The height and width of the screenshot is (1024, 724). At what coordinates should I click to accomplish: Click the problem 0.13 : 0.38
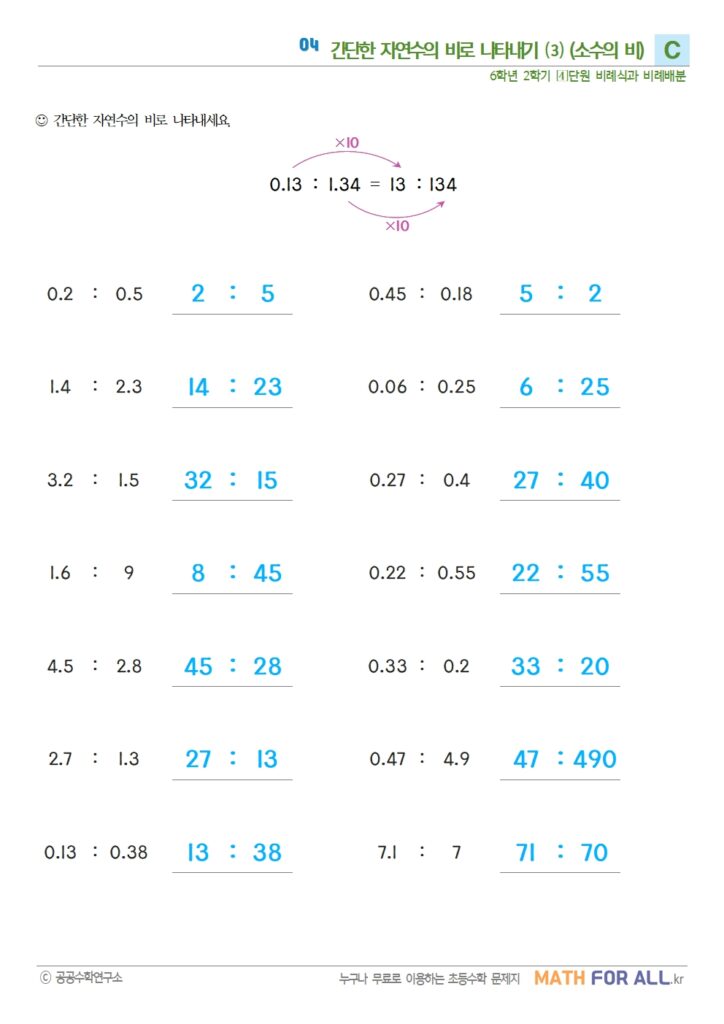coord(94,853)
